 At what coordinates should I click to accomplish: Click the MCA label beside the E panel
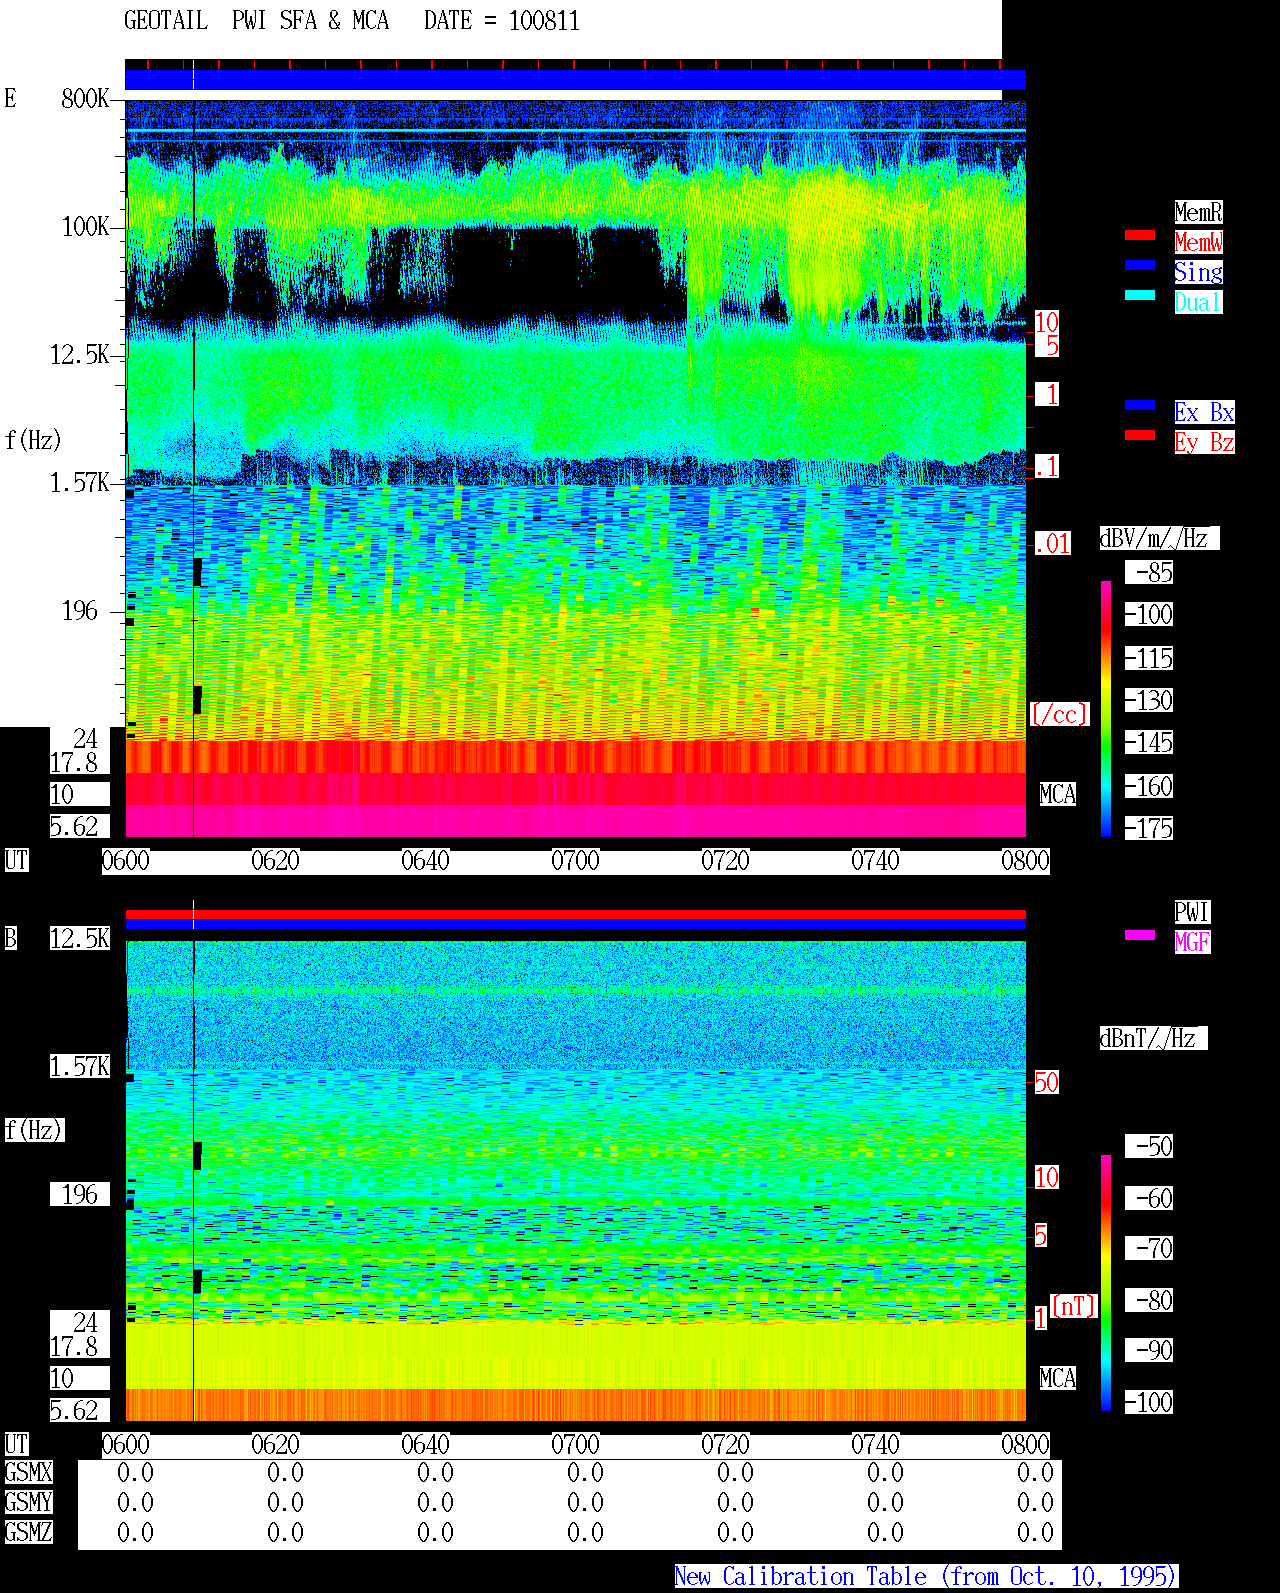(x=1058, y=794)
